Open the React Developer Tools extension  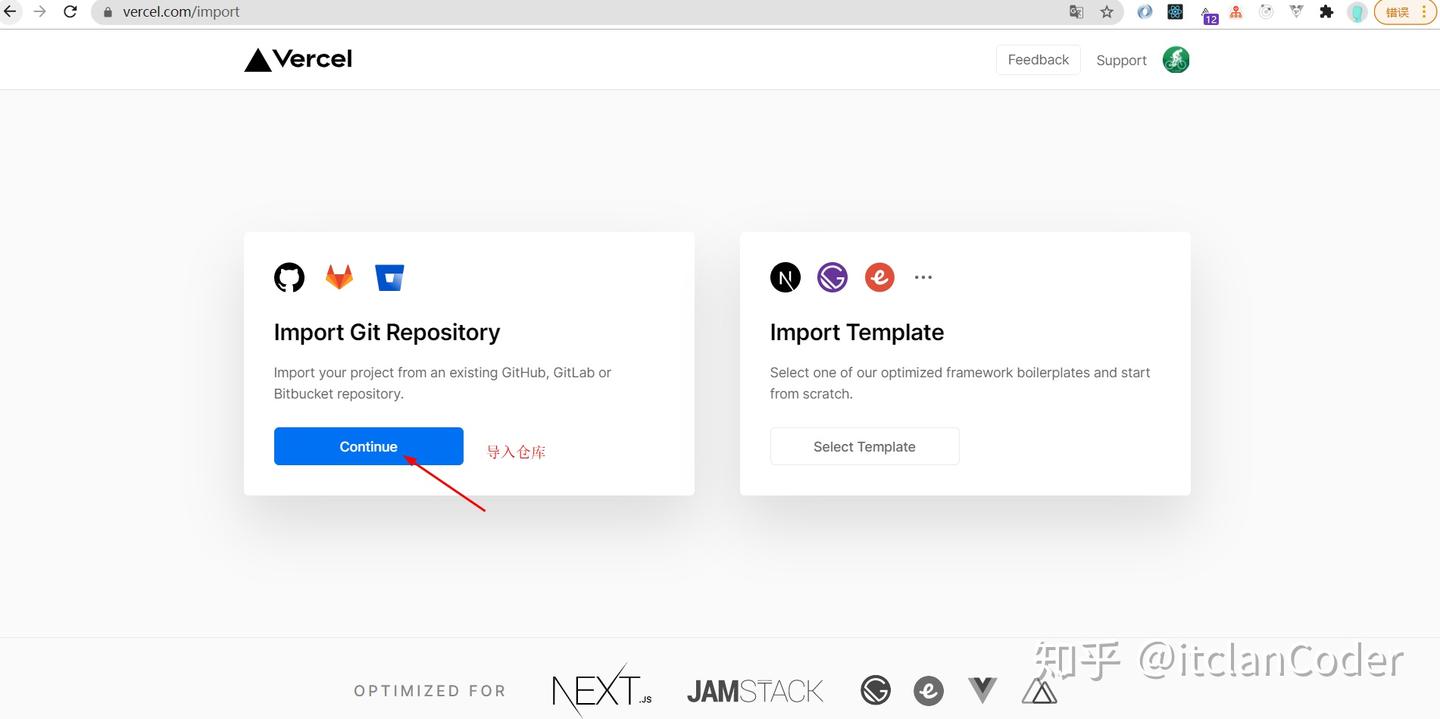point(1175,12)
